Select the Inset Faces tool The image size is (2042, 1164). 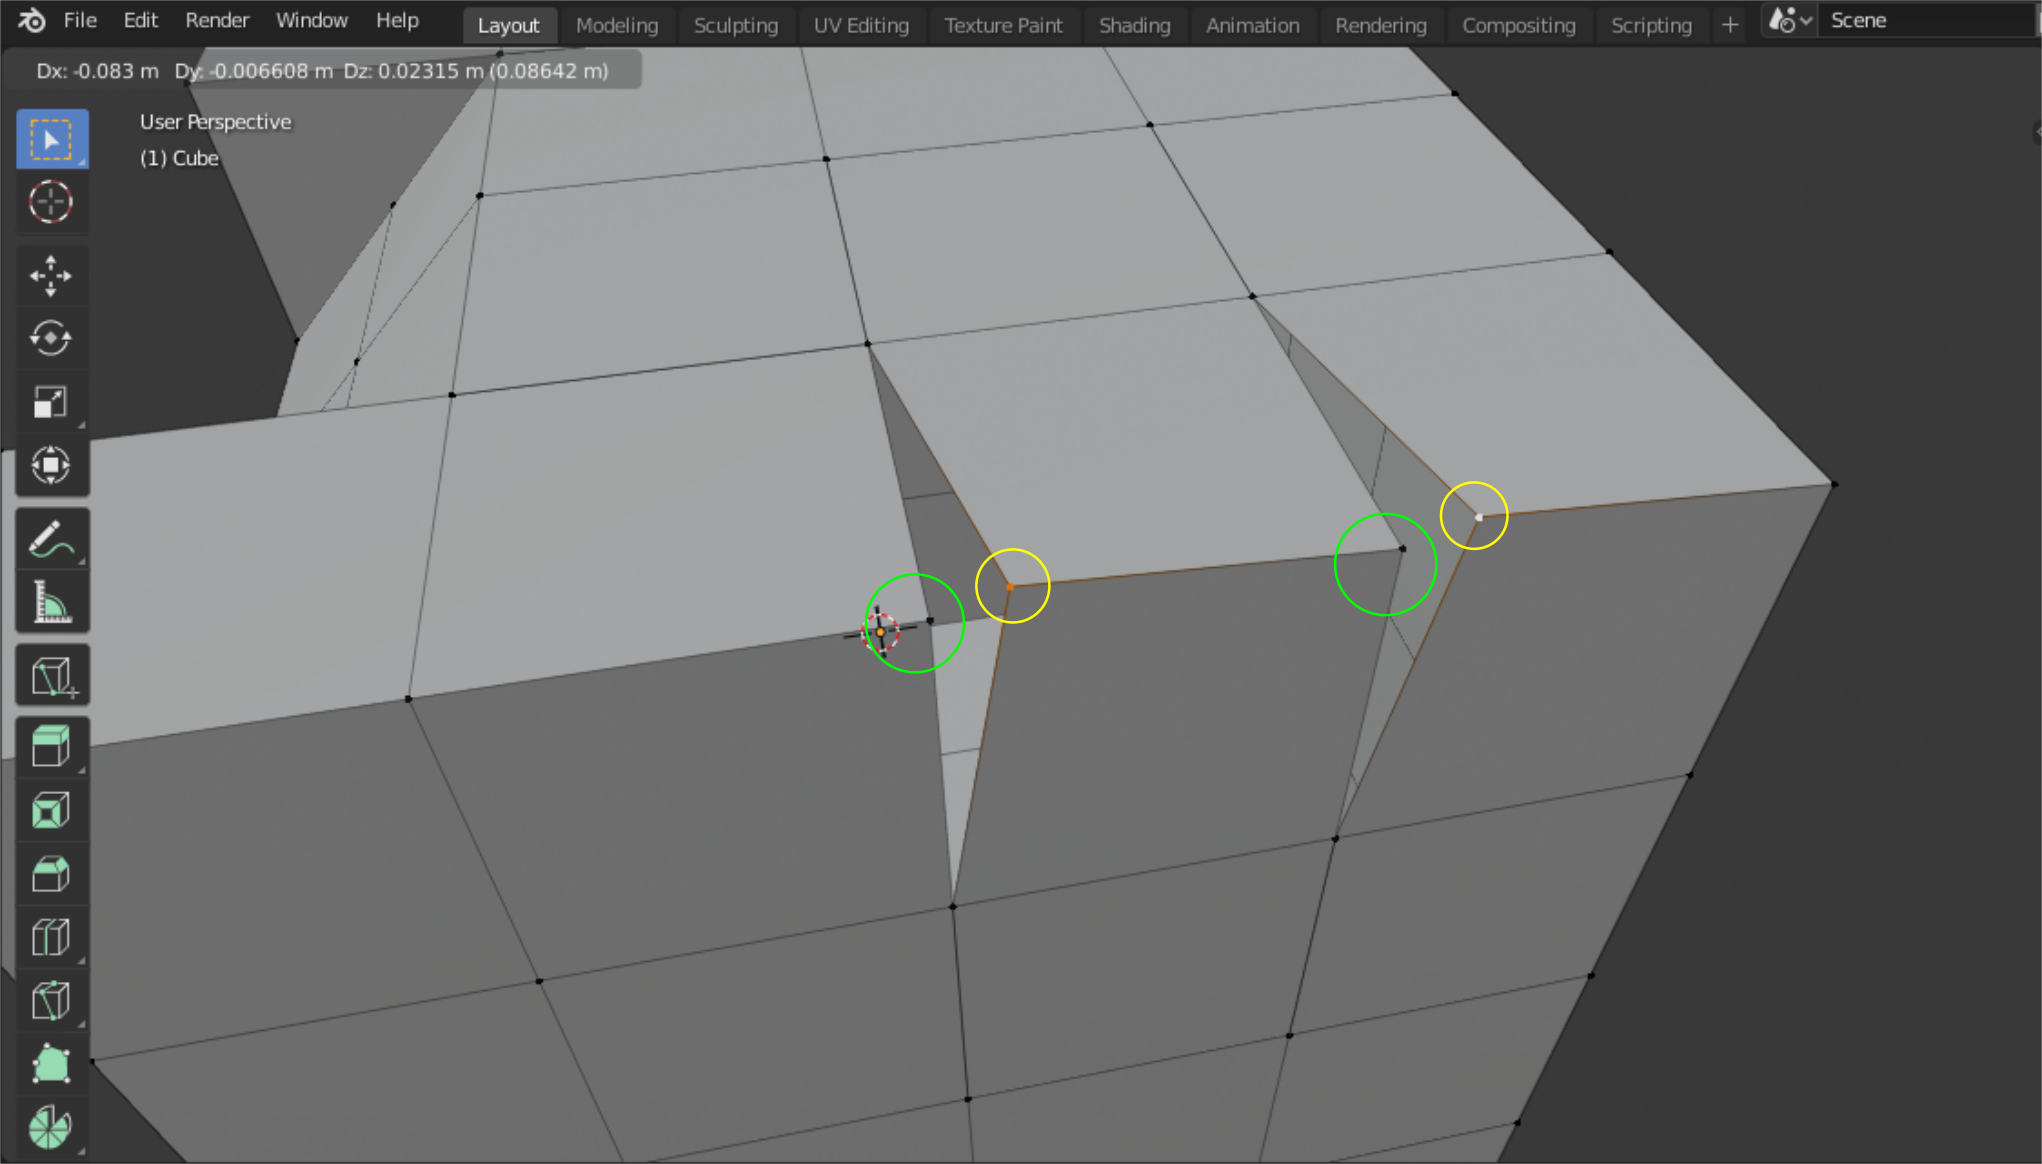click(52, 810)
